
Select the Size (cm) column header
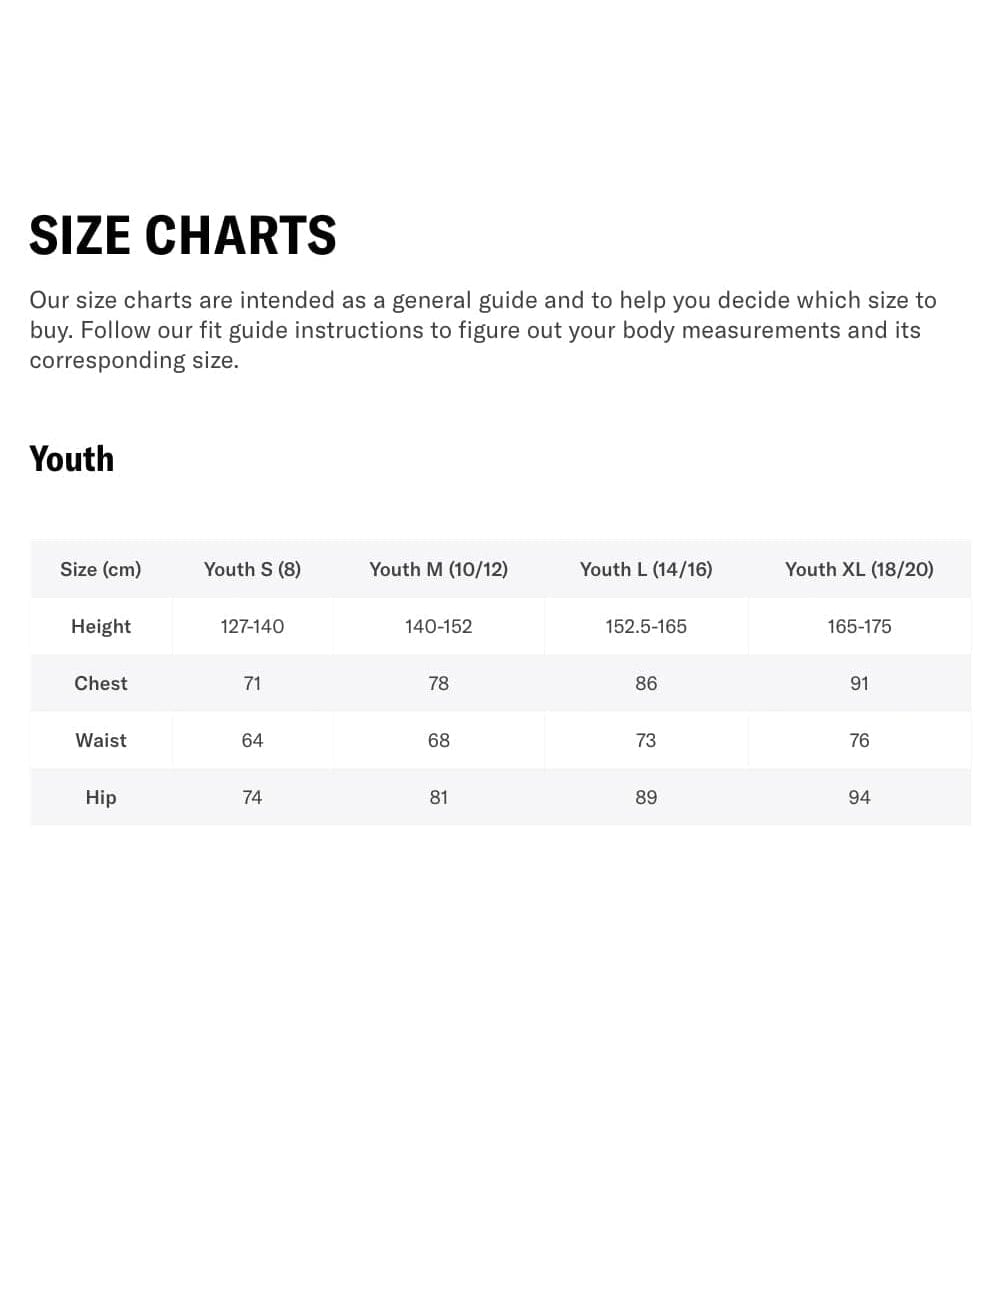(x=101, y=569)
